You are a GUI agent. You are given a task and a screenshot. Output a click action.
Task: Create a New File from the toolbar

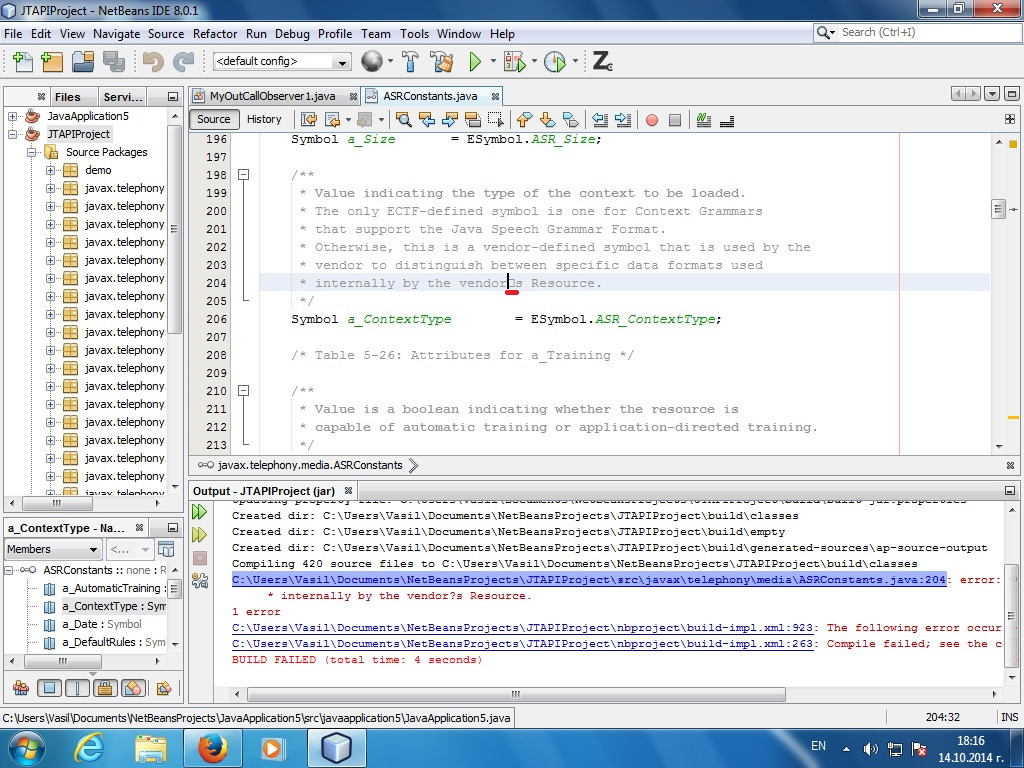[x=23, y=62]
